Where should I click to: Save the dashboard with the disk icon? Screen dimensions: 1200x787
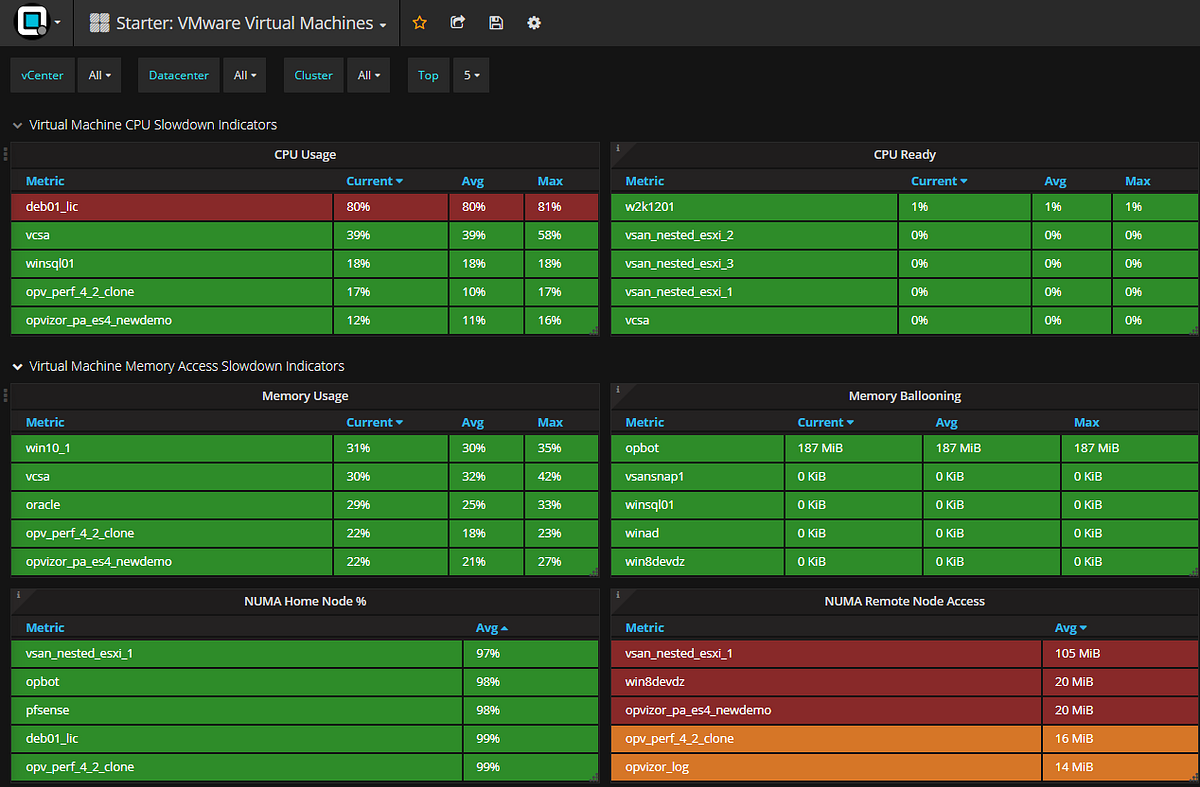click(496, 22)
